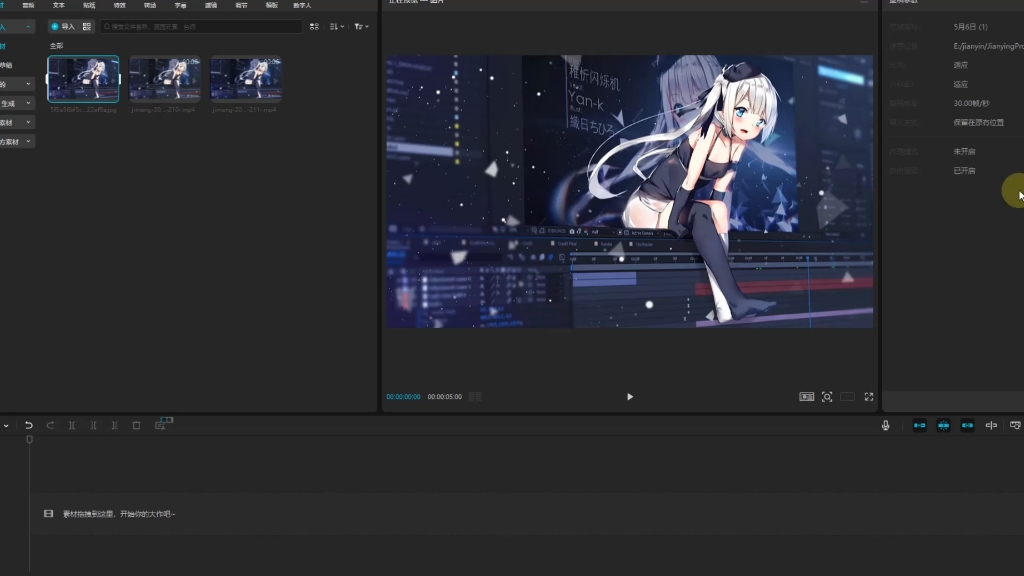Select the selected jpg image thumbnail

coord(84,79)
